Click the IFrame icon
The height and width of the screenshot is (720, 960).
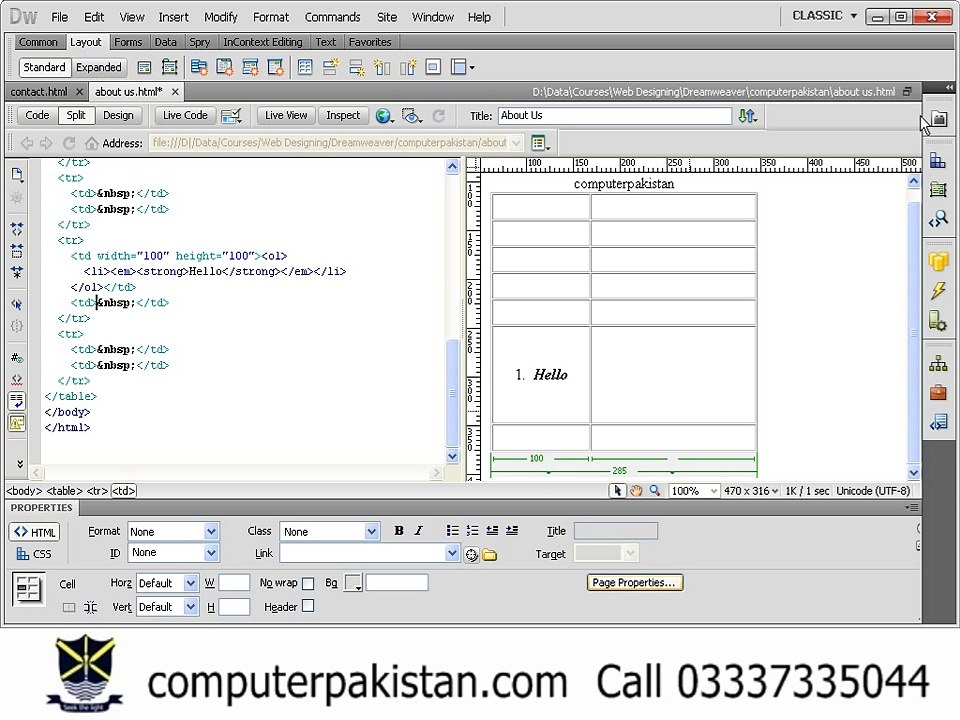click(433, 67)
